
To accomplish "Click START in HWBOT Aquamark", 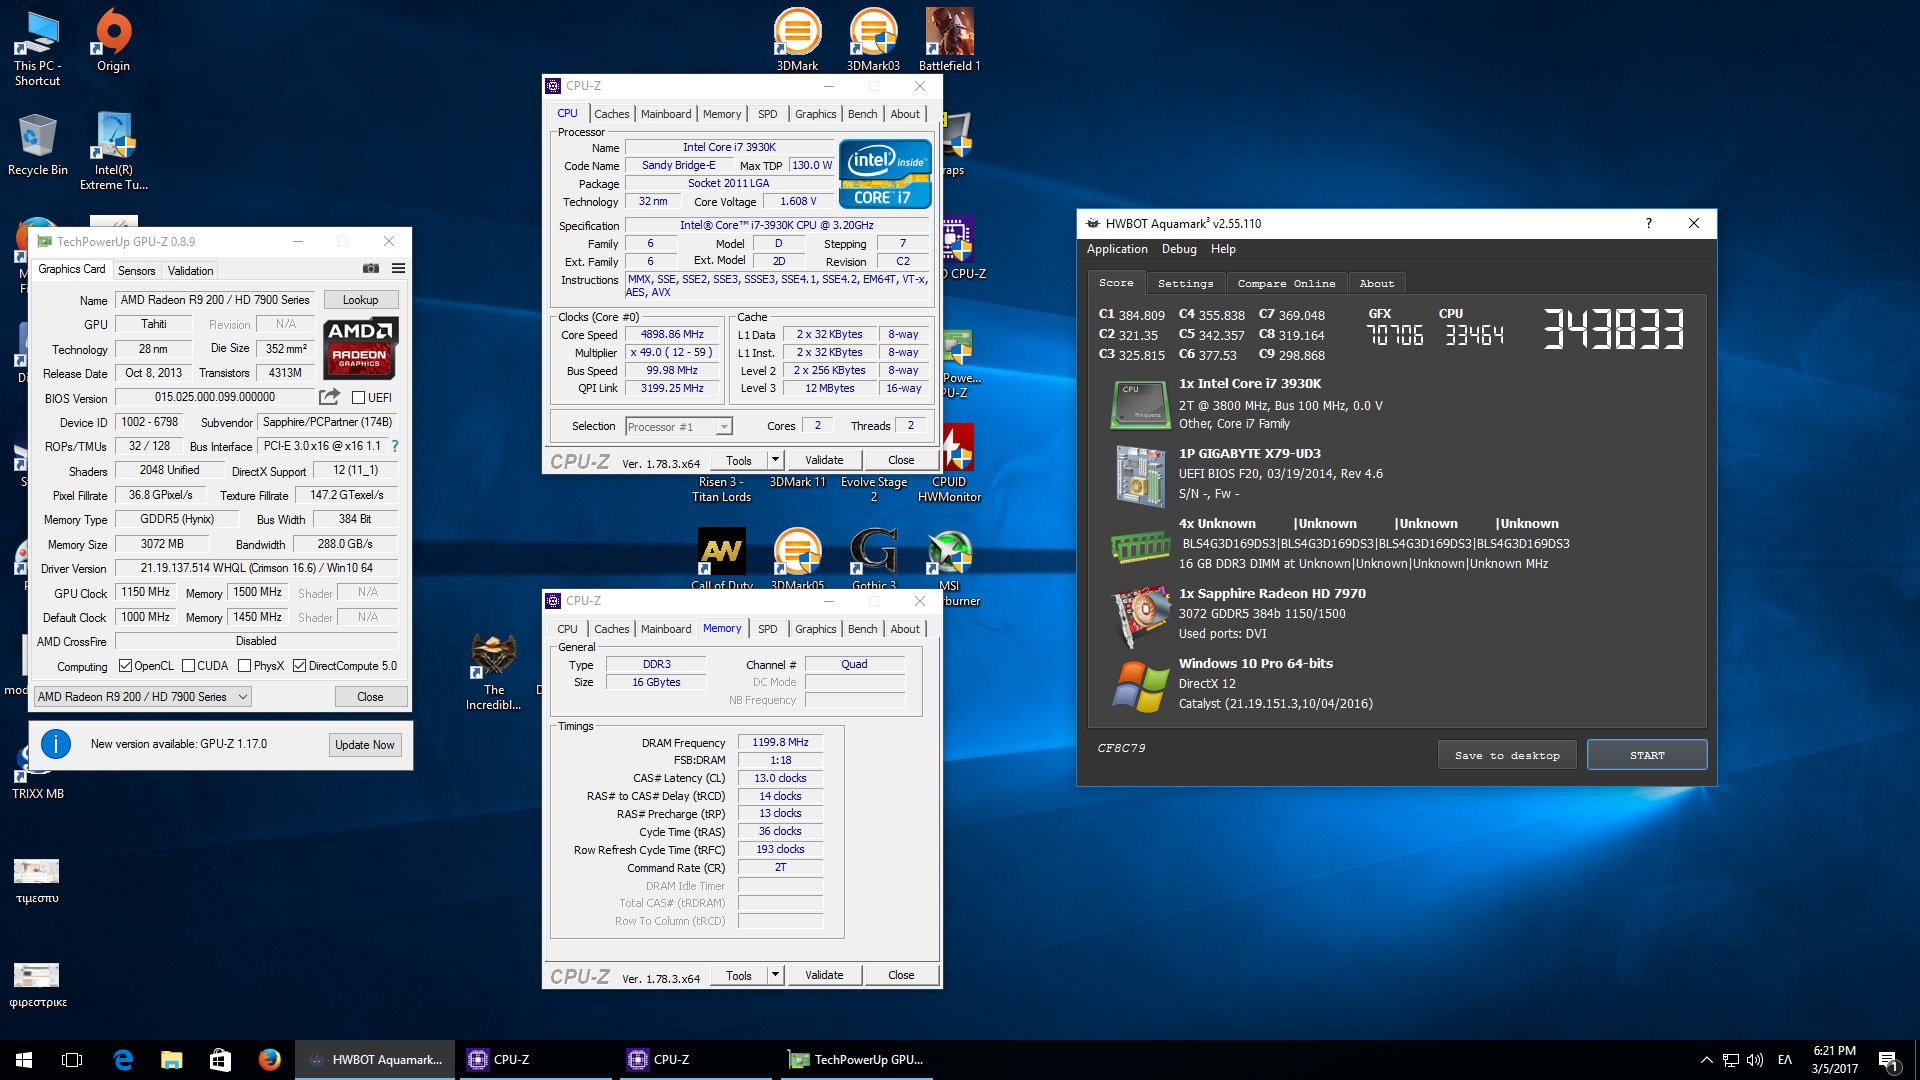I will pos(1647,755).
